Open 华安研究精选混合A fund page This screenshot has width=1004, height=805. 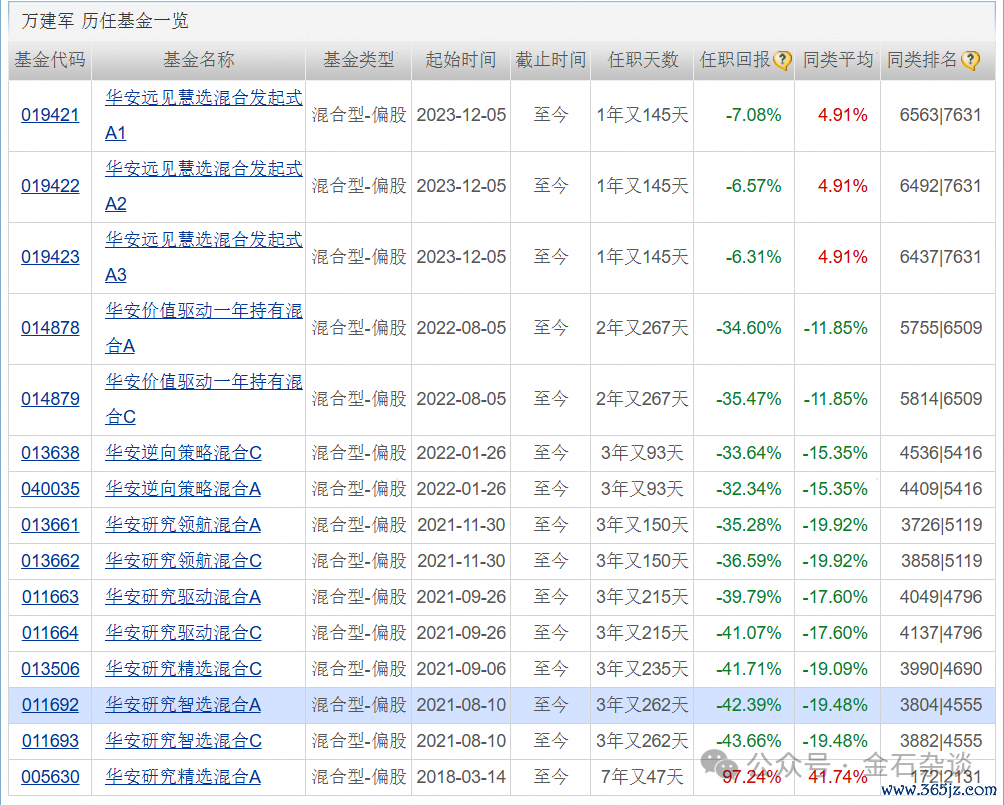pyautogui.click(x=183, y=777)
